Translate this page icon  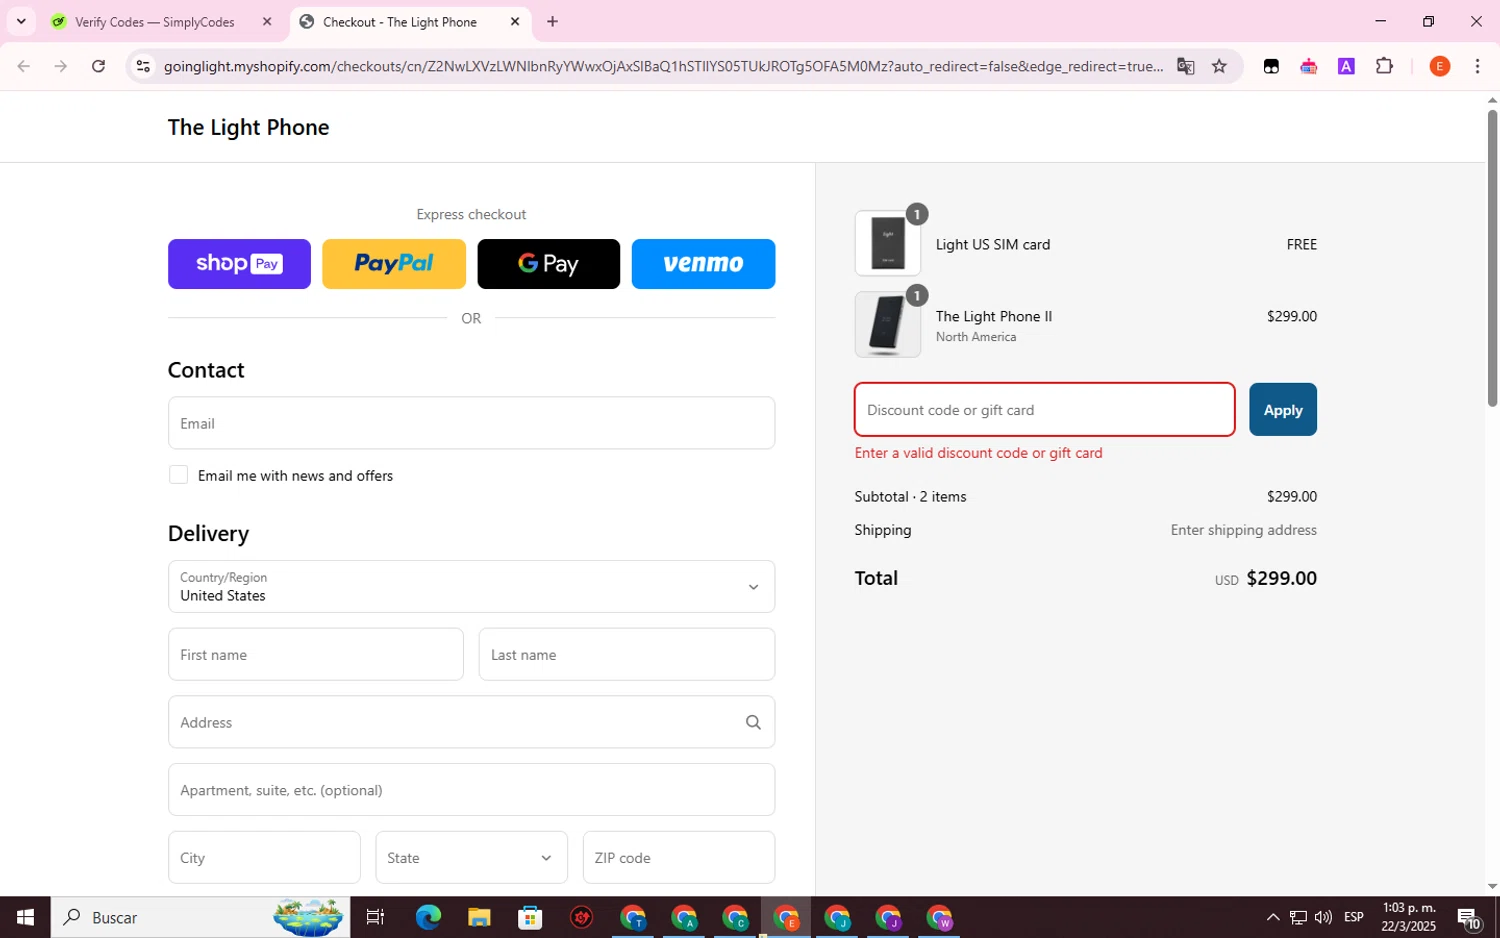tap(1185, 66)
